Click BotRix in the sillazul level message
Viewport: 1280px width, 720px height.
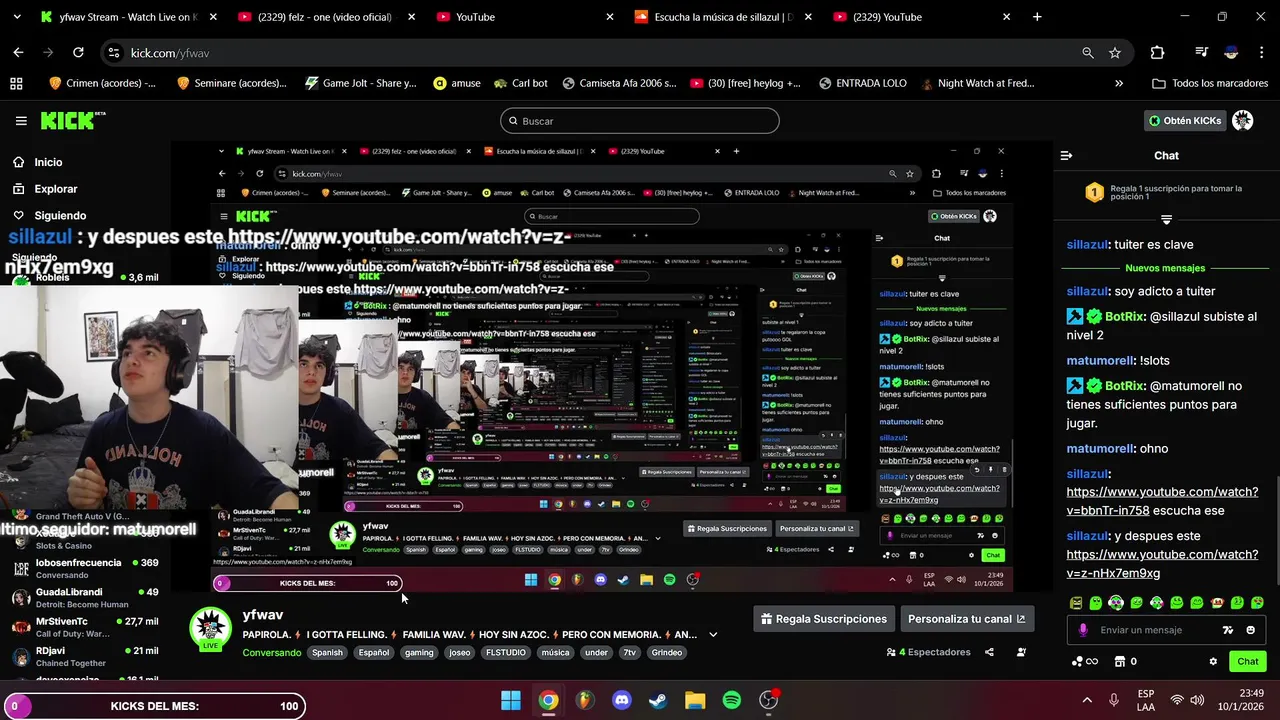(x=1124, y=316)
